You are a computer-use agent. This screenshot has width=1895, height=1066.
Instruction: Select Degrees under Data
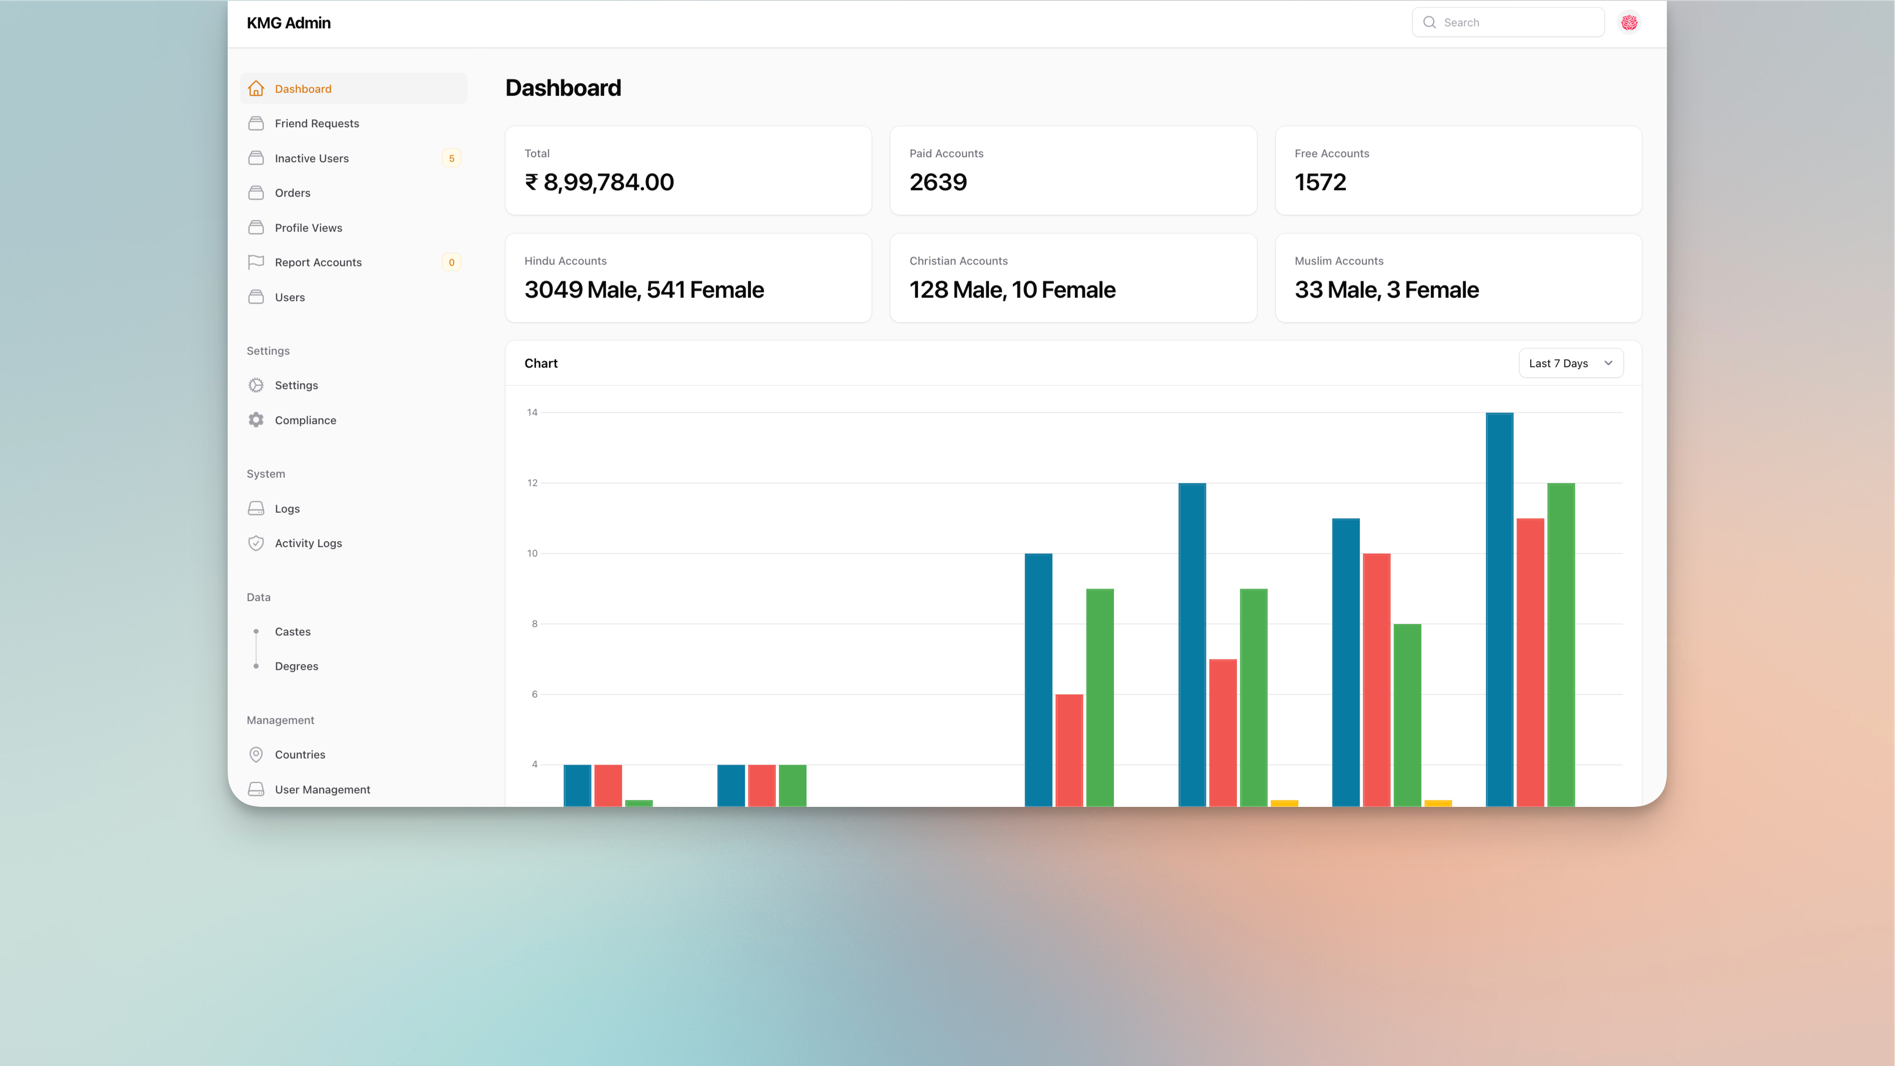pyautogui.click(x=296, y=666)
